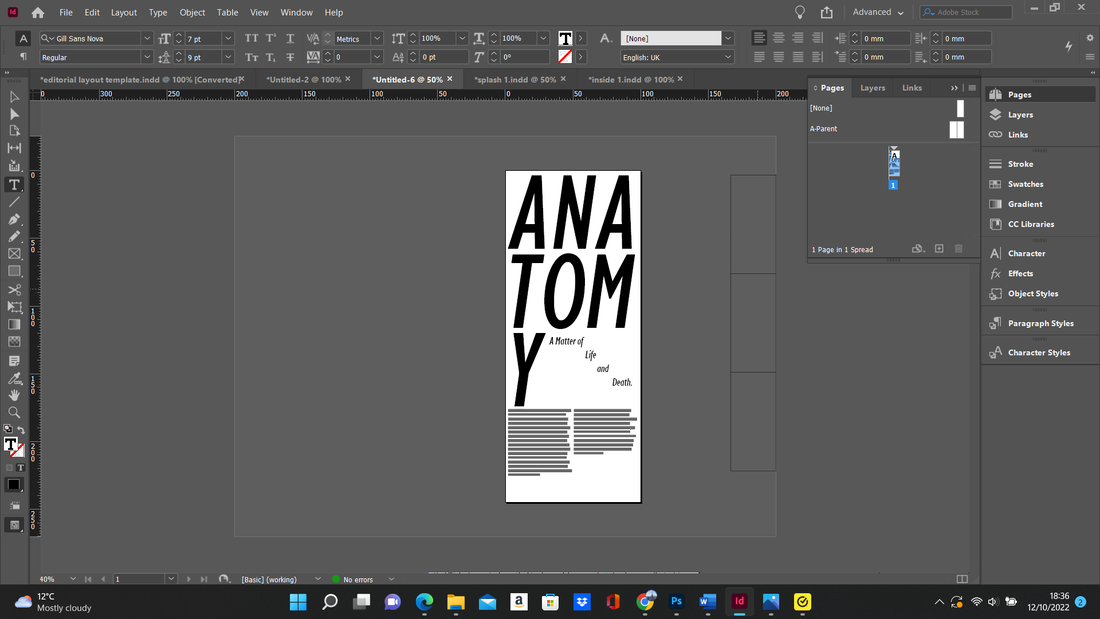Select the Pen tool

pos(14,220)
